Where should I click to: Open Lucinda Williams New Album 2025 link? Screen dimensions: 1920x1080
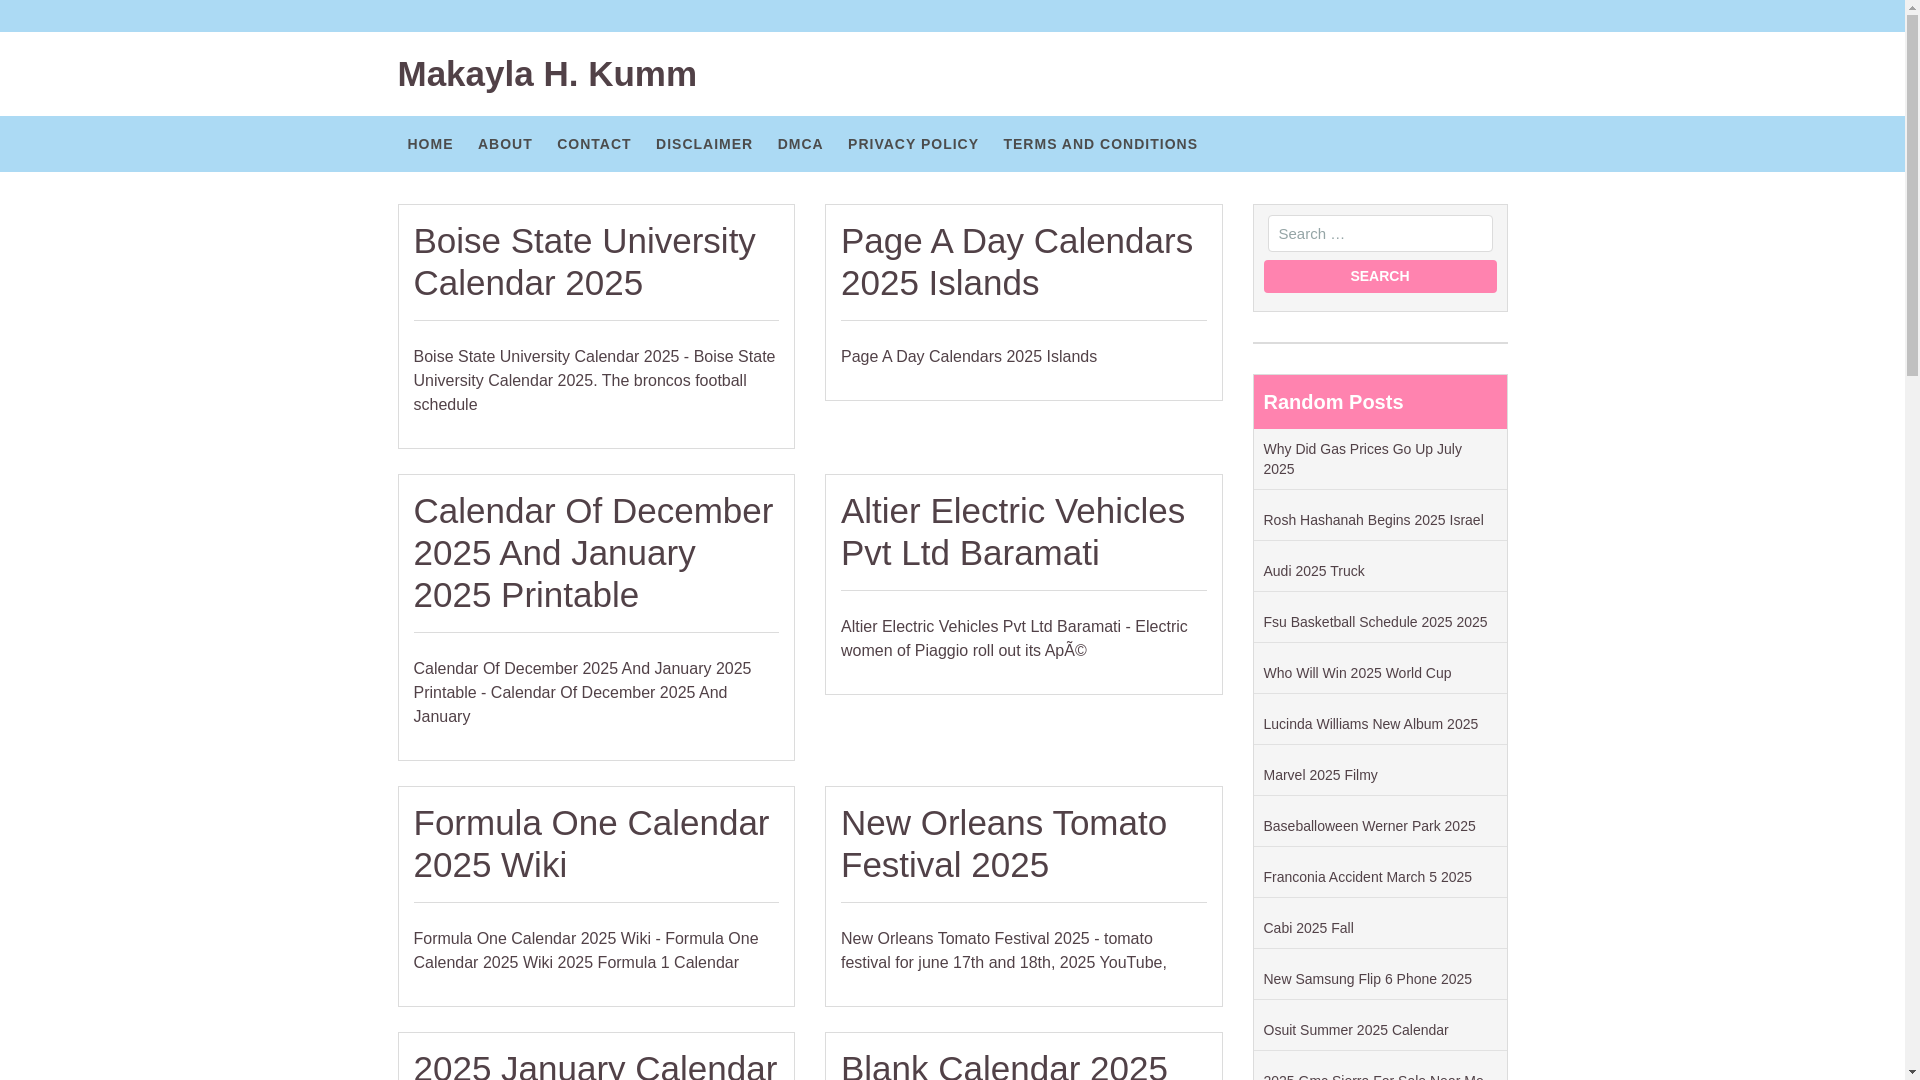tap(1370, 724)
